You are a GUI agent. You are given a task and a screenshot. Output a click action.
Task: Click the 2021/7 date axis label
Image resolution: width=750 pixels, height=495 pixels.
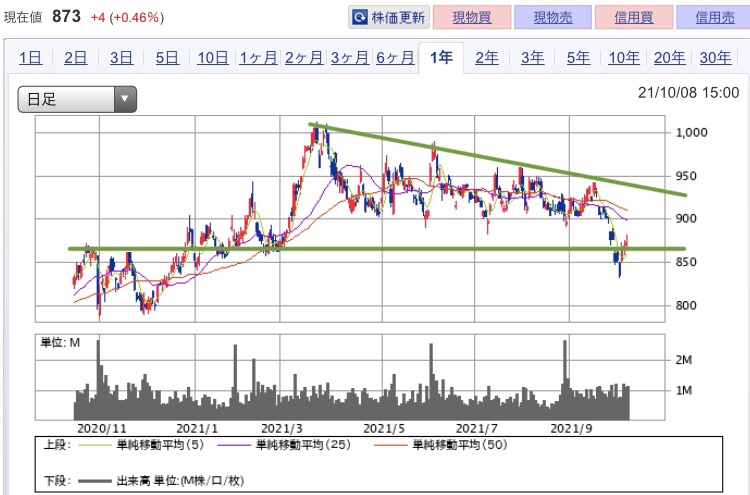(x=477, y=428)
